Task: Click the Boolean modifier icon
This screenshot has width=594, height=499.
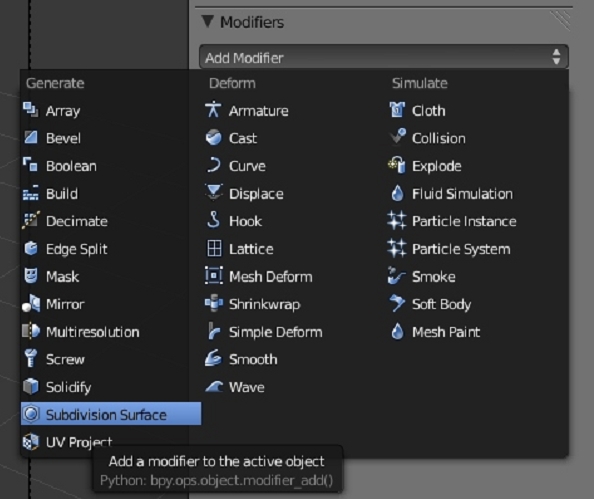Action: tap(30, 166)
